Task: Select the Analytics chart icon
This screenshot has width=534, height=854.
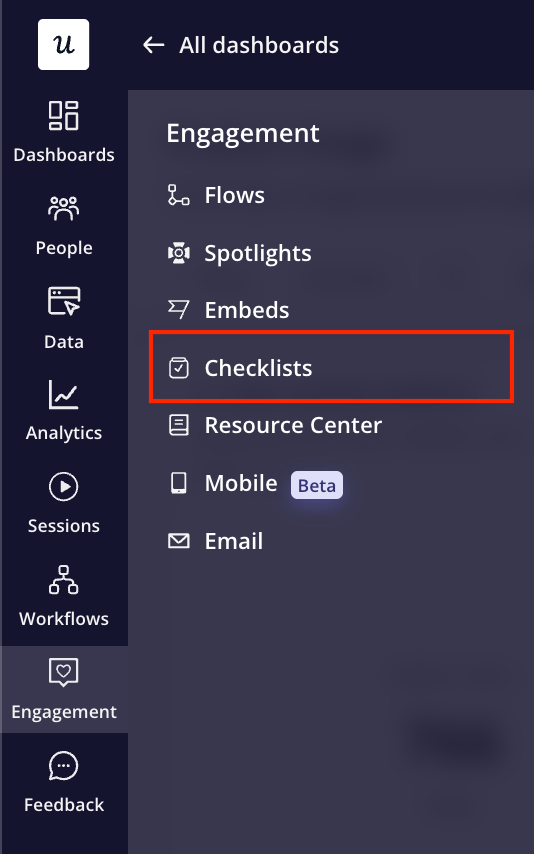Action: pyautogui.click(x=64, y=394)
